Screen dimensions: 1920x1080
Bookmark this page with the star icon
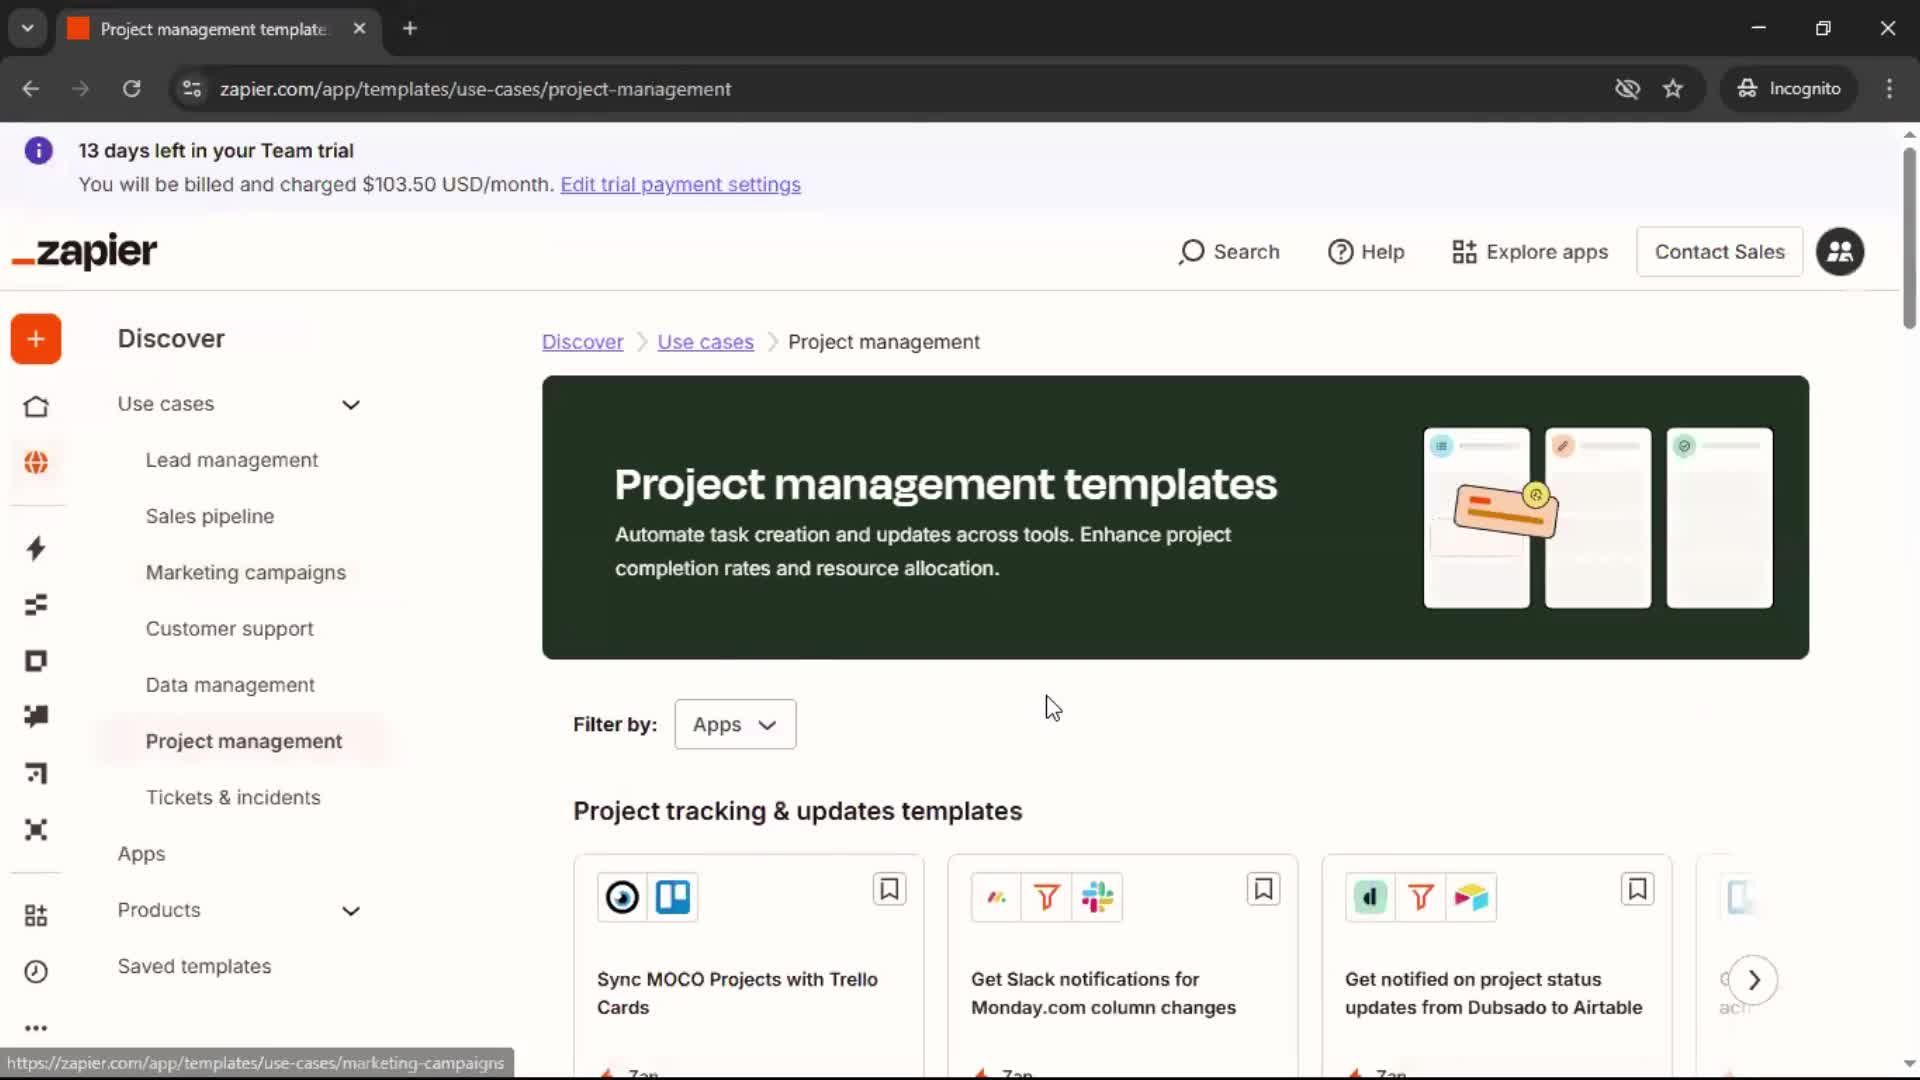[1673, 89]
